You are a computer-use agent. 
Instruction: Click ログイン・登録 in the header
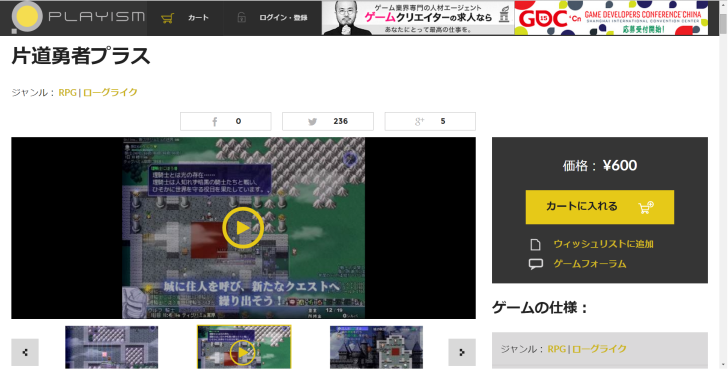[x=283, y=18]
